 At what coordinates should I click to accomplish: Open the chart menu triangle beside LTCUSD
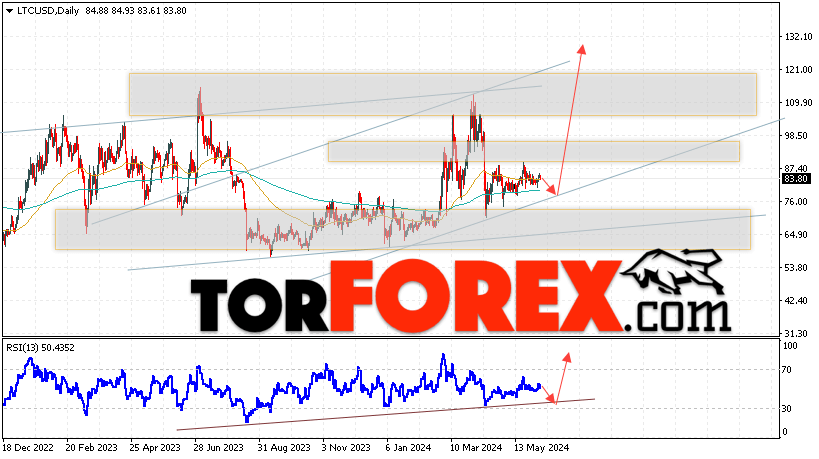tap(9, 11)
